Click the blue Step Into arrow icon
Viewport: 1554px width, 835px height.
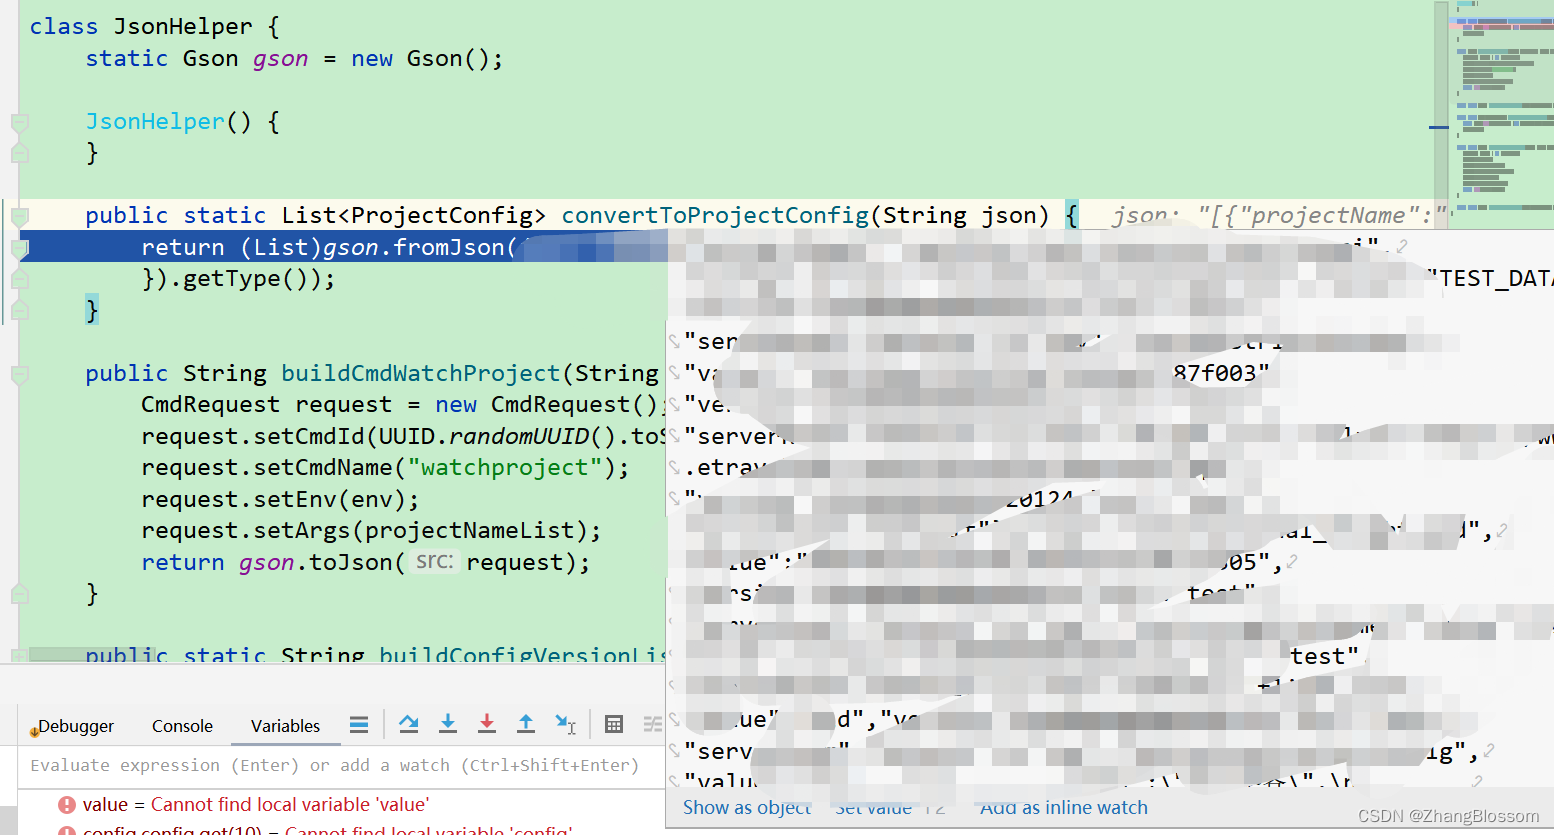(x=448, y=724)
